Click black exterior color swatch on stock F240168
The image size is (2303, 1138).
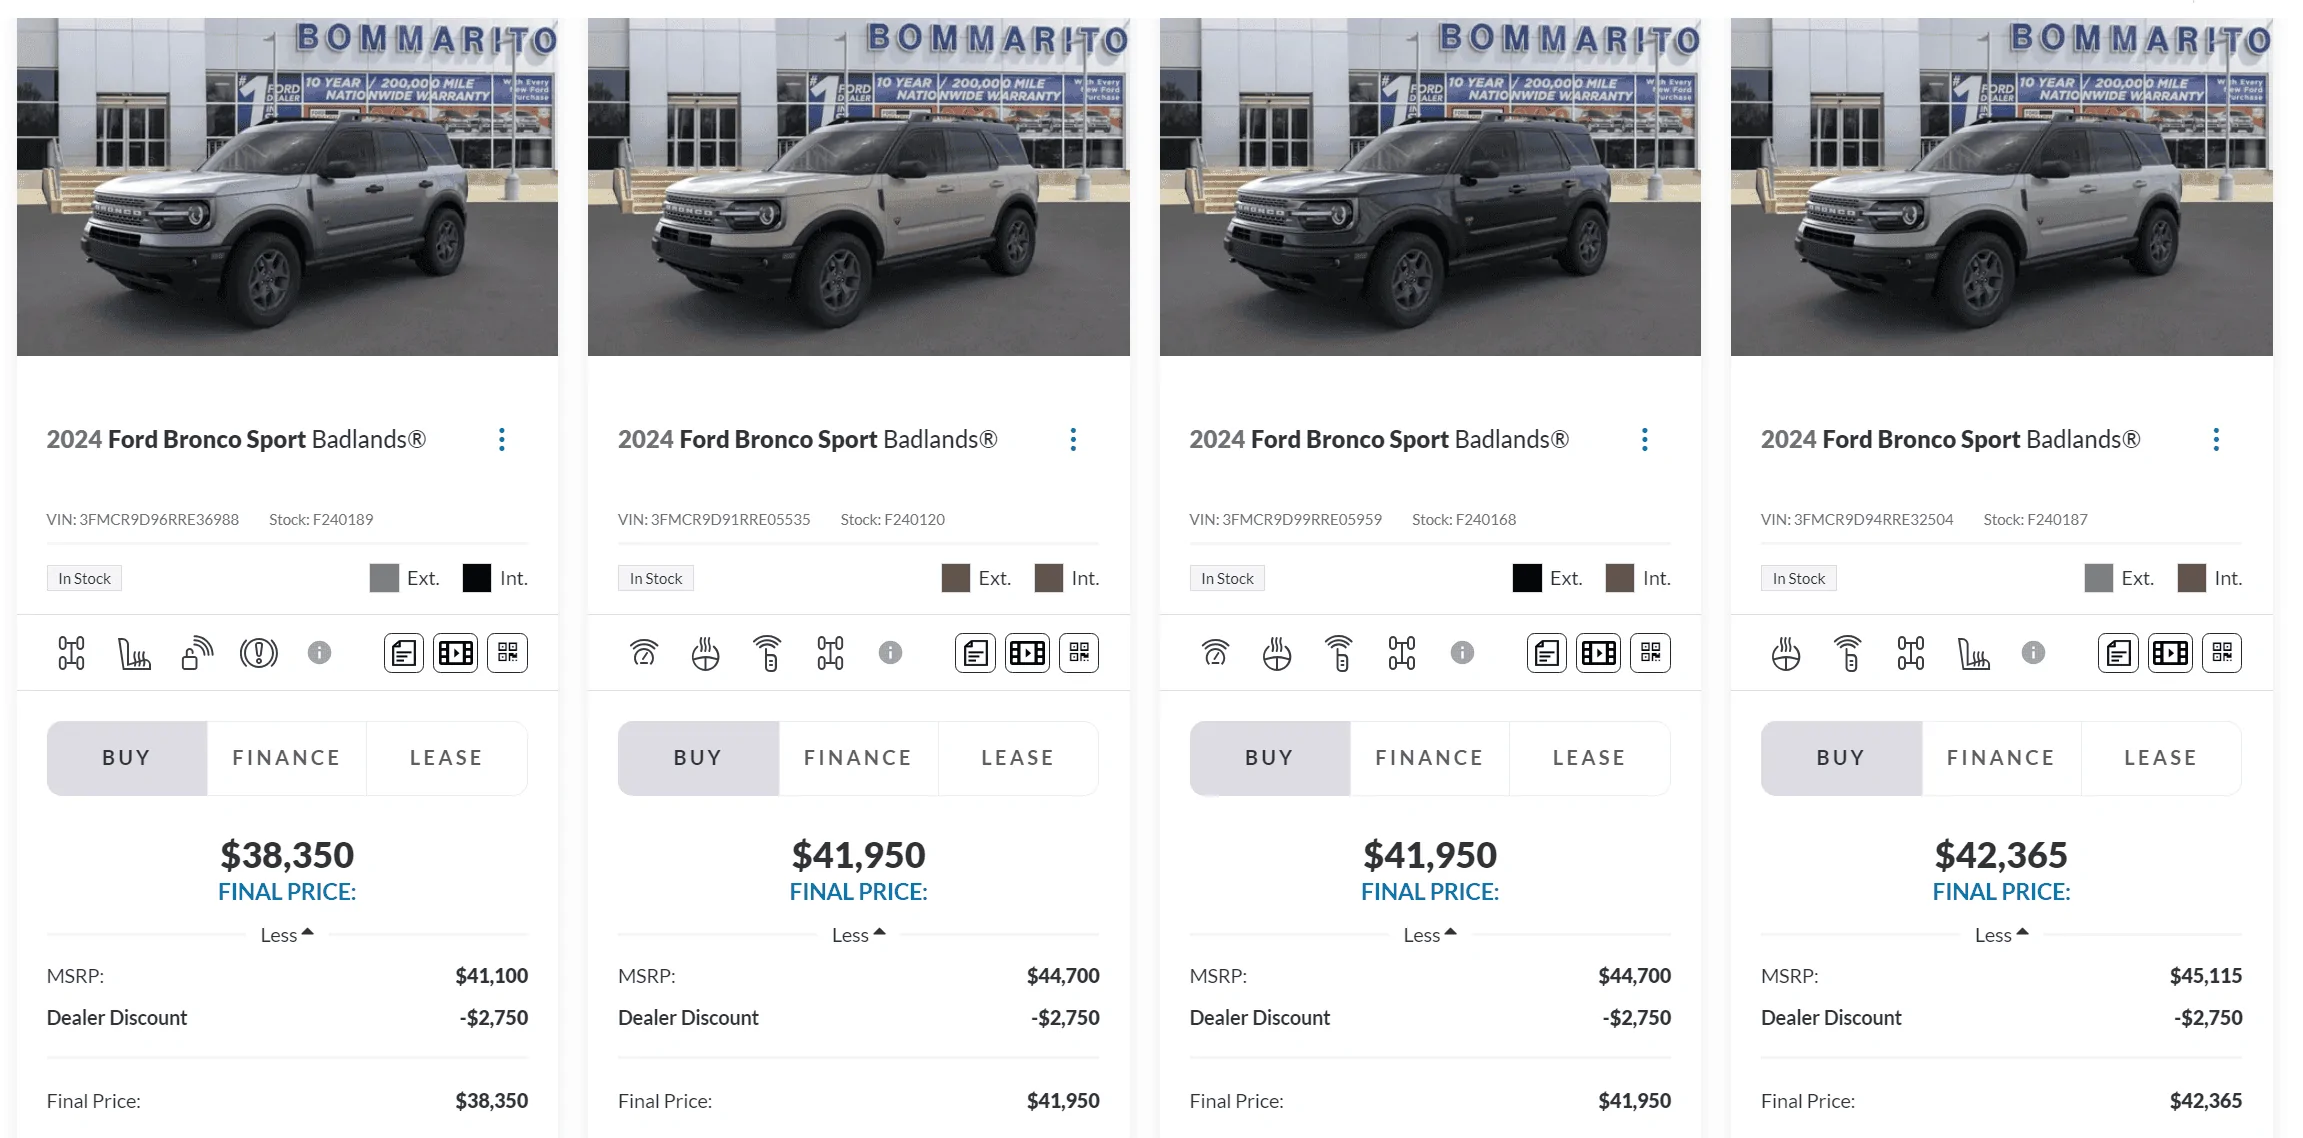(1526, 578)
